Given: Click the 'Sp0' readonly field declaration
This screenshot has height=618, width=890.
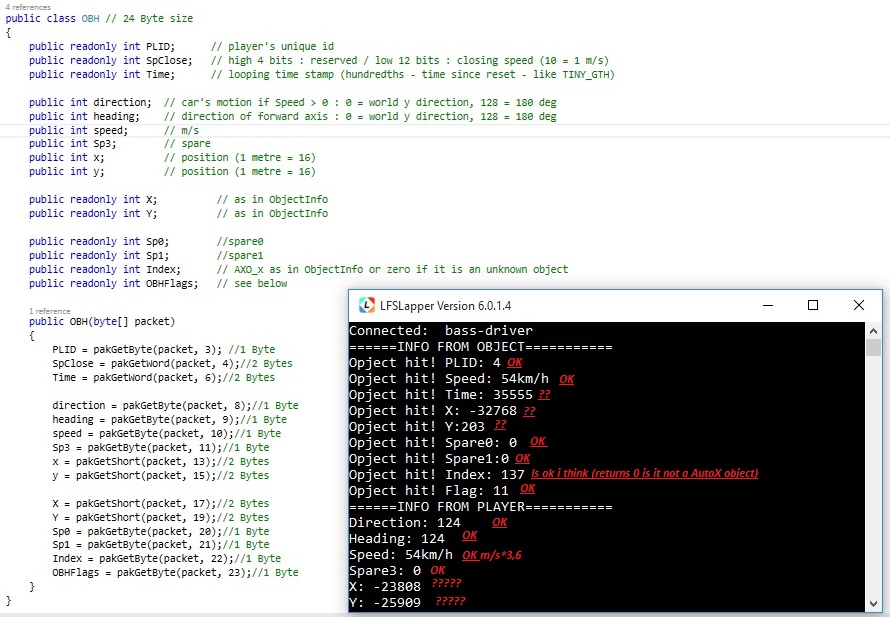Looking at the screenshot, I should [99, 241].
